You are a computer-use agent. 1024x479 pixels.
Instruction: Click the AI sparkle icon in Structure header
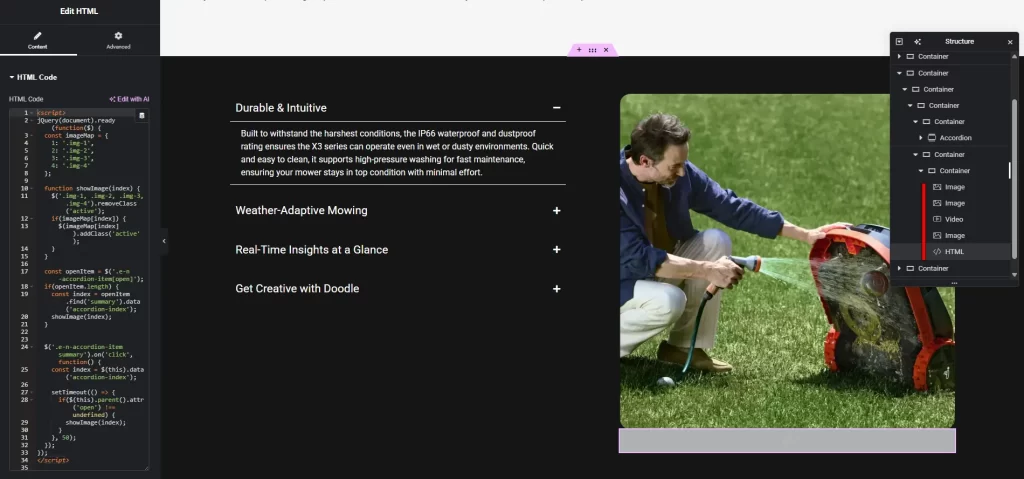(x=918, y=41)
